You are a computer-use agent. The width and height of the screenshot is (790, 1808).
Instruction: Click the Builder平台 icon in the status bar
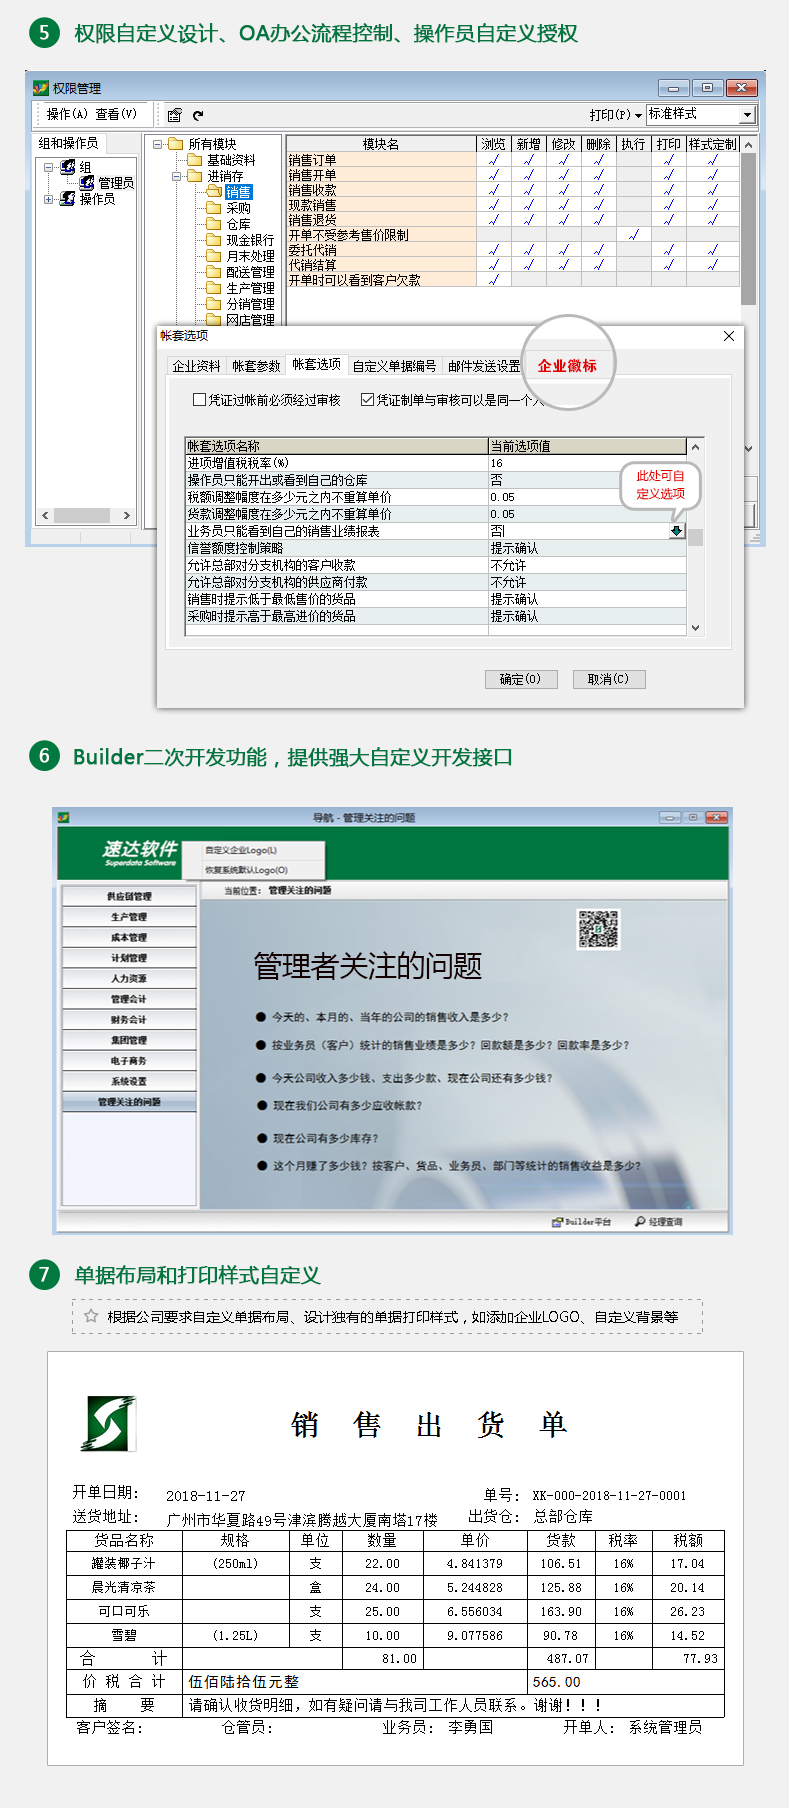[558, 1222]
